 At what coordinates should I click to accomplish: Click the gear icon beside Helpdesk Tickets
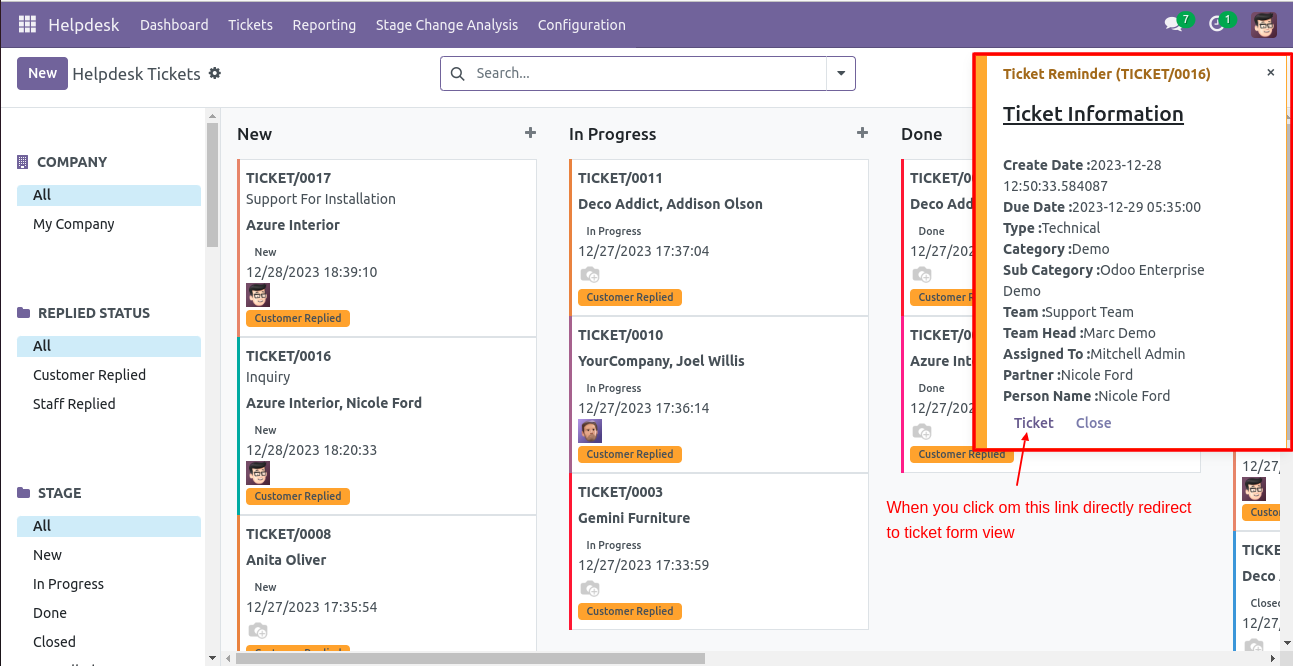[215, 73]
